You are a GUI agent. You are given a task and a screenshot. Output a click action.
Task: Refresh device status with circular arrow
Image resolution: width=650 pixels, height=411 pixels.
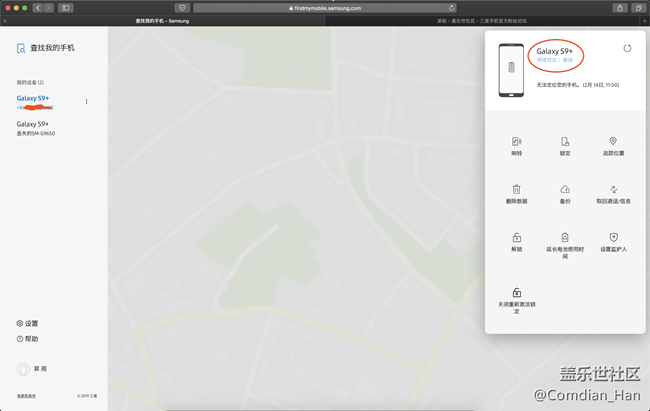coord(627,48)
